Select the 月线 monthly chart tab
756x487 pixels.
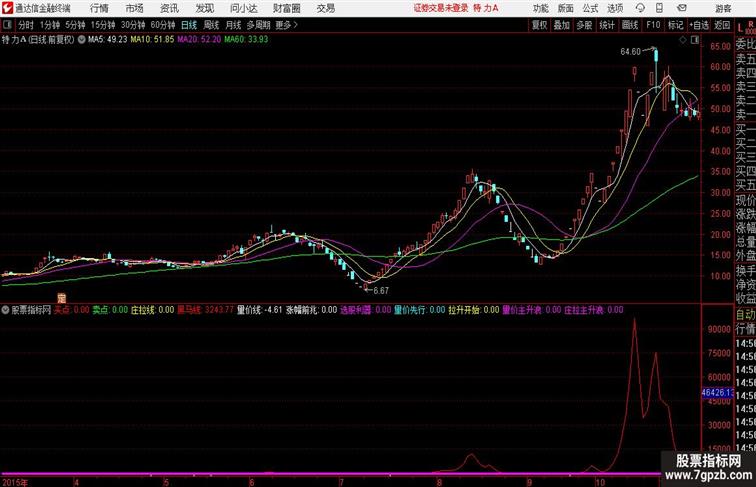(x=233, y=25)
